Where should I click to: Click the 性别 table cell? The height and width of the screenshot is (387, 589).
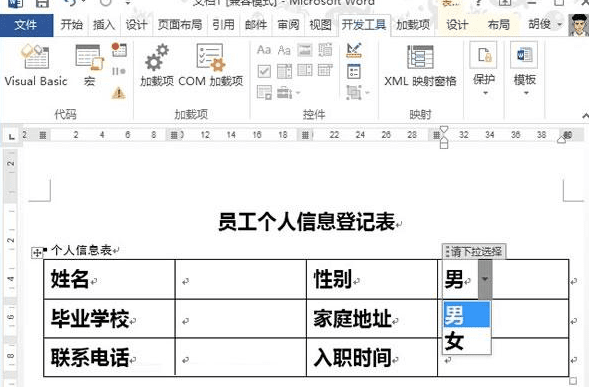click(372, 280)
